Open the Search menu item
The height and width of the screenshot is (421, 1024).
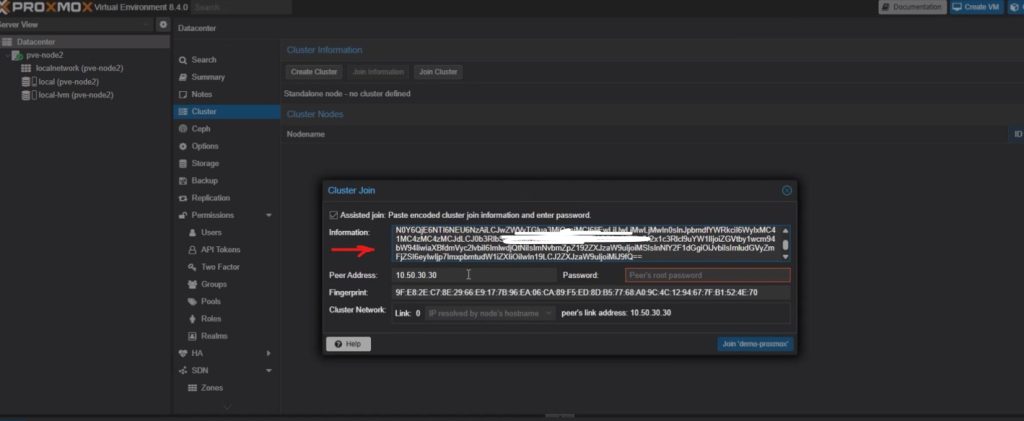click(x=204, y=60)
